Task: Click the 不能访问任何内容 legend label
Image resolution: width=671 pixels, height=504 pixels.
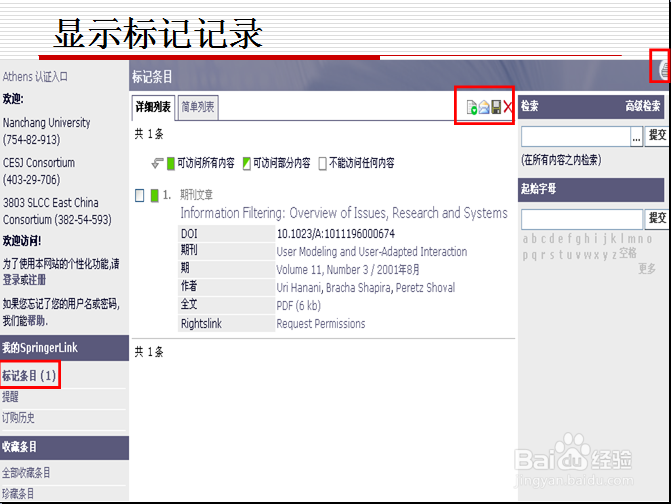Action: point(362,163)
